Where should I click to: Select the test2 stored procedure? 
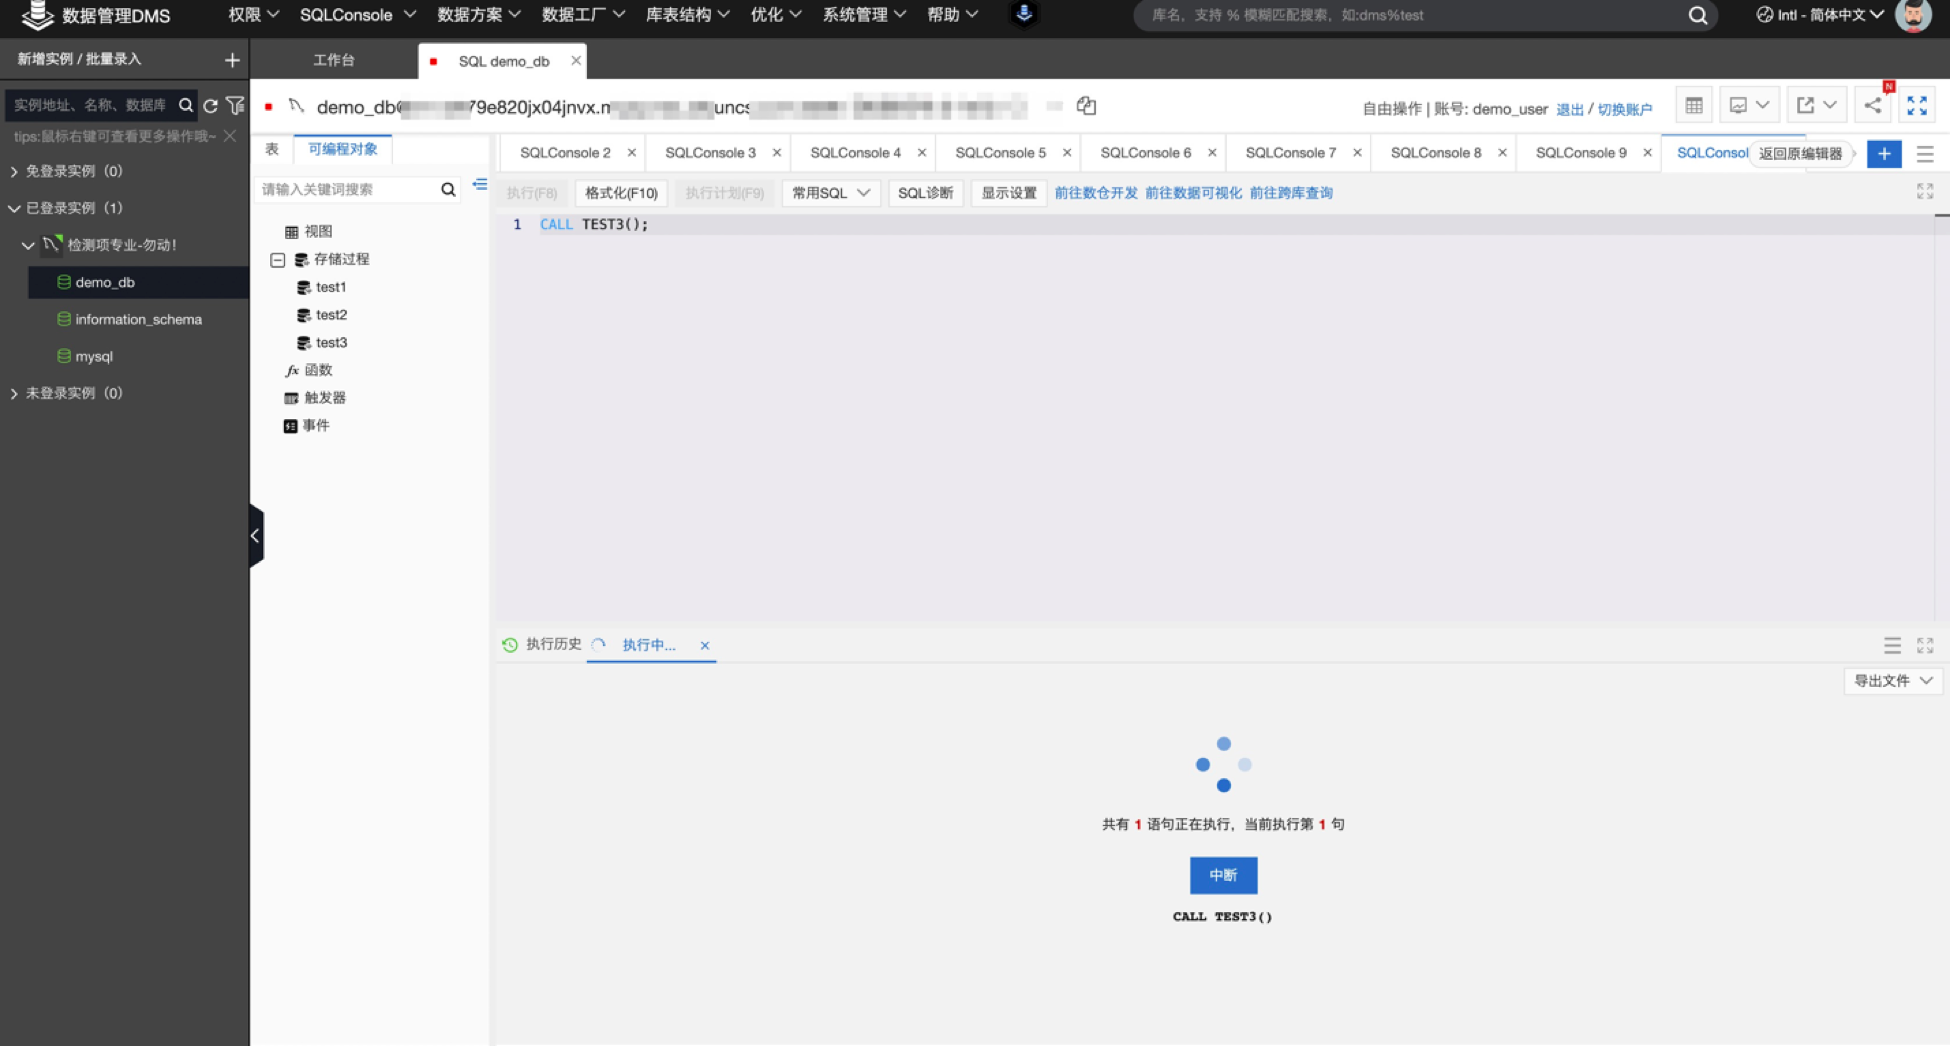[331, 315]
